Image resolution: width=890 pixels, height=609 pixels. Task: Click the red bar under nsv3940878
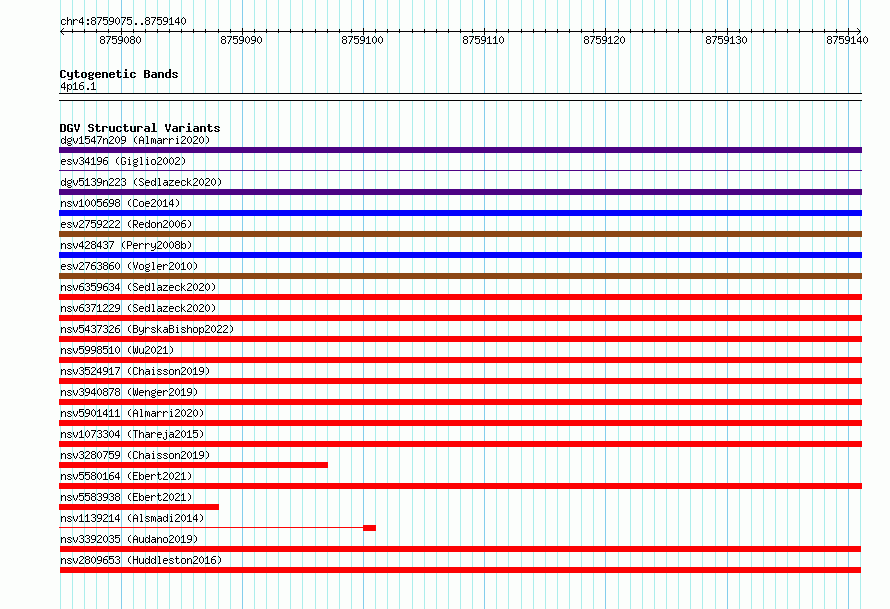(x=460, y=402)
